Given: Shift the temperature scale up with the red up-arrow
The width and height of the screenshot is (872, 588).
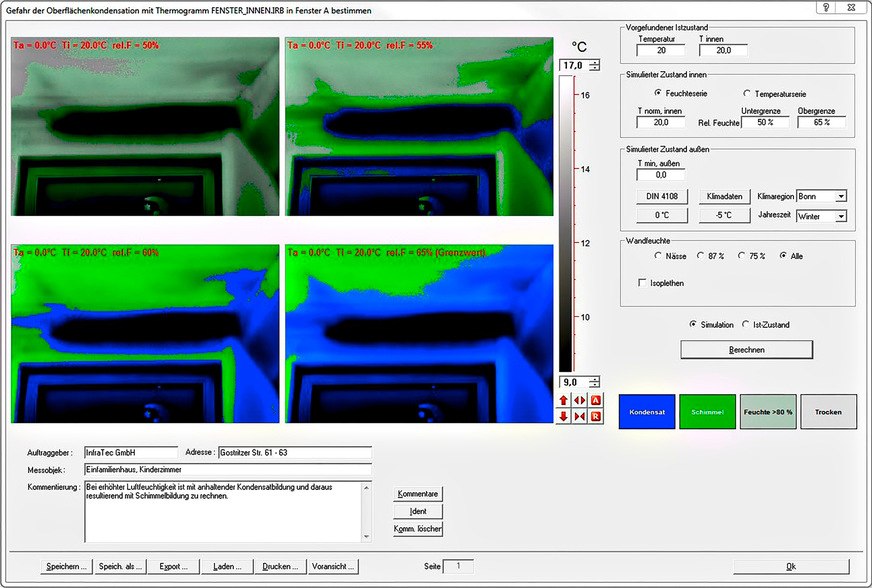Looking at the screenshot, I should click(563, 400).
